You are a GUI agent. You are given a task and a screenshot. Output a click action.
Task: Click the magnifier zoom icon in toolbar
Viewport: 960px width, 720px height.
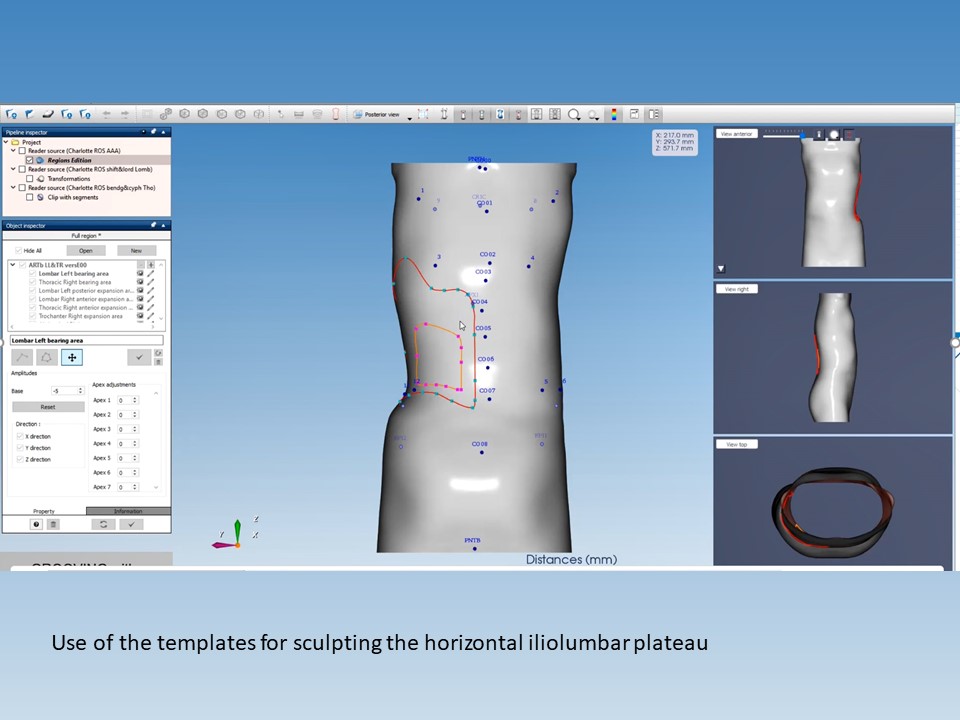(x=574, y=114)
